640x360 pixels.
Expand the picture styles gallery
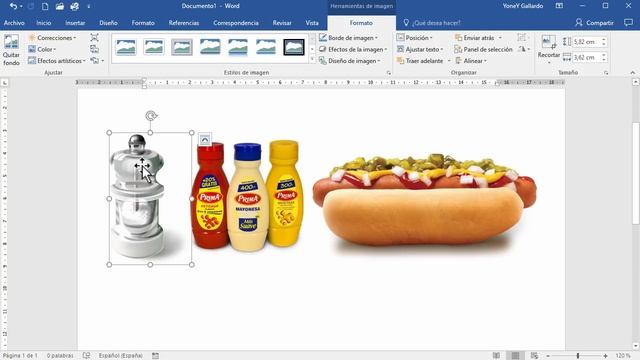coord(313,59)
